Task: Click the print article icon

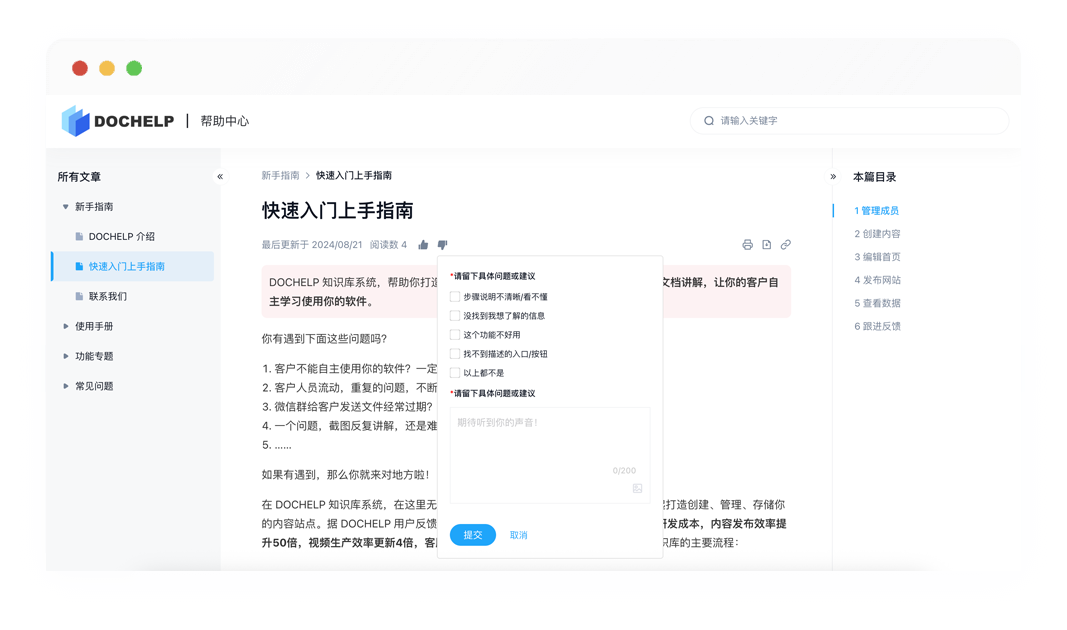Action: pyautogui.click(x=747, y=245)
